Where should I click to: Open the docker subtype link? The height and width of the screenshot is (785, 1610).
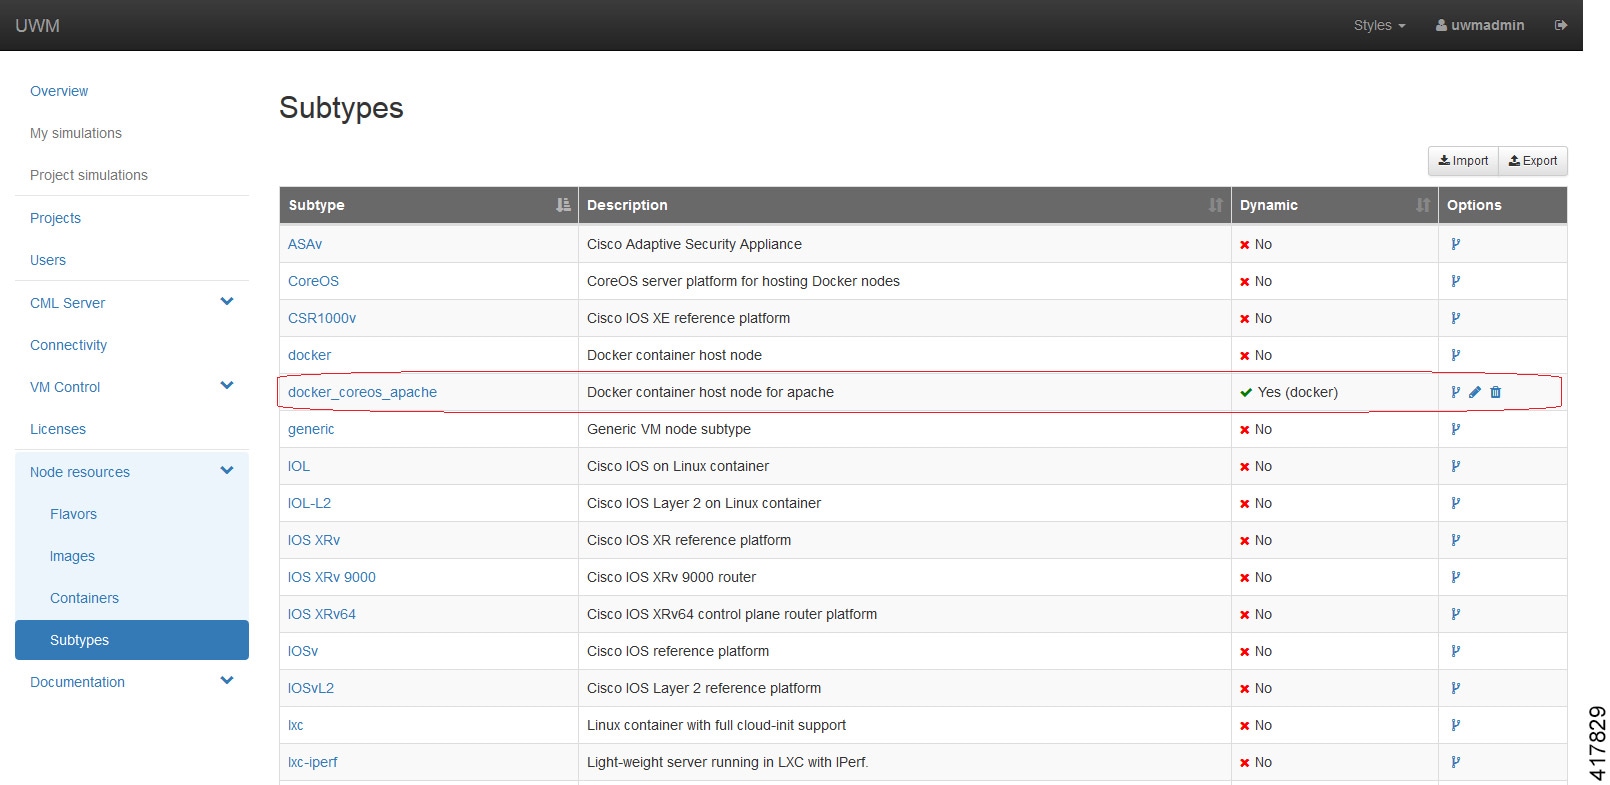coord(309,355)
